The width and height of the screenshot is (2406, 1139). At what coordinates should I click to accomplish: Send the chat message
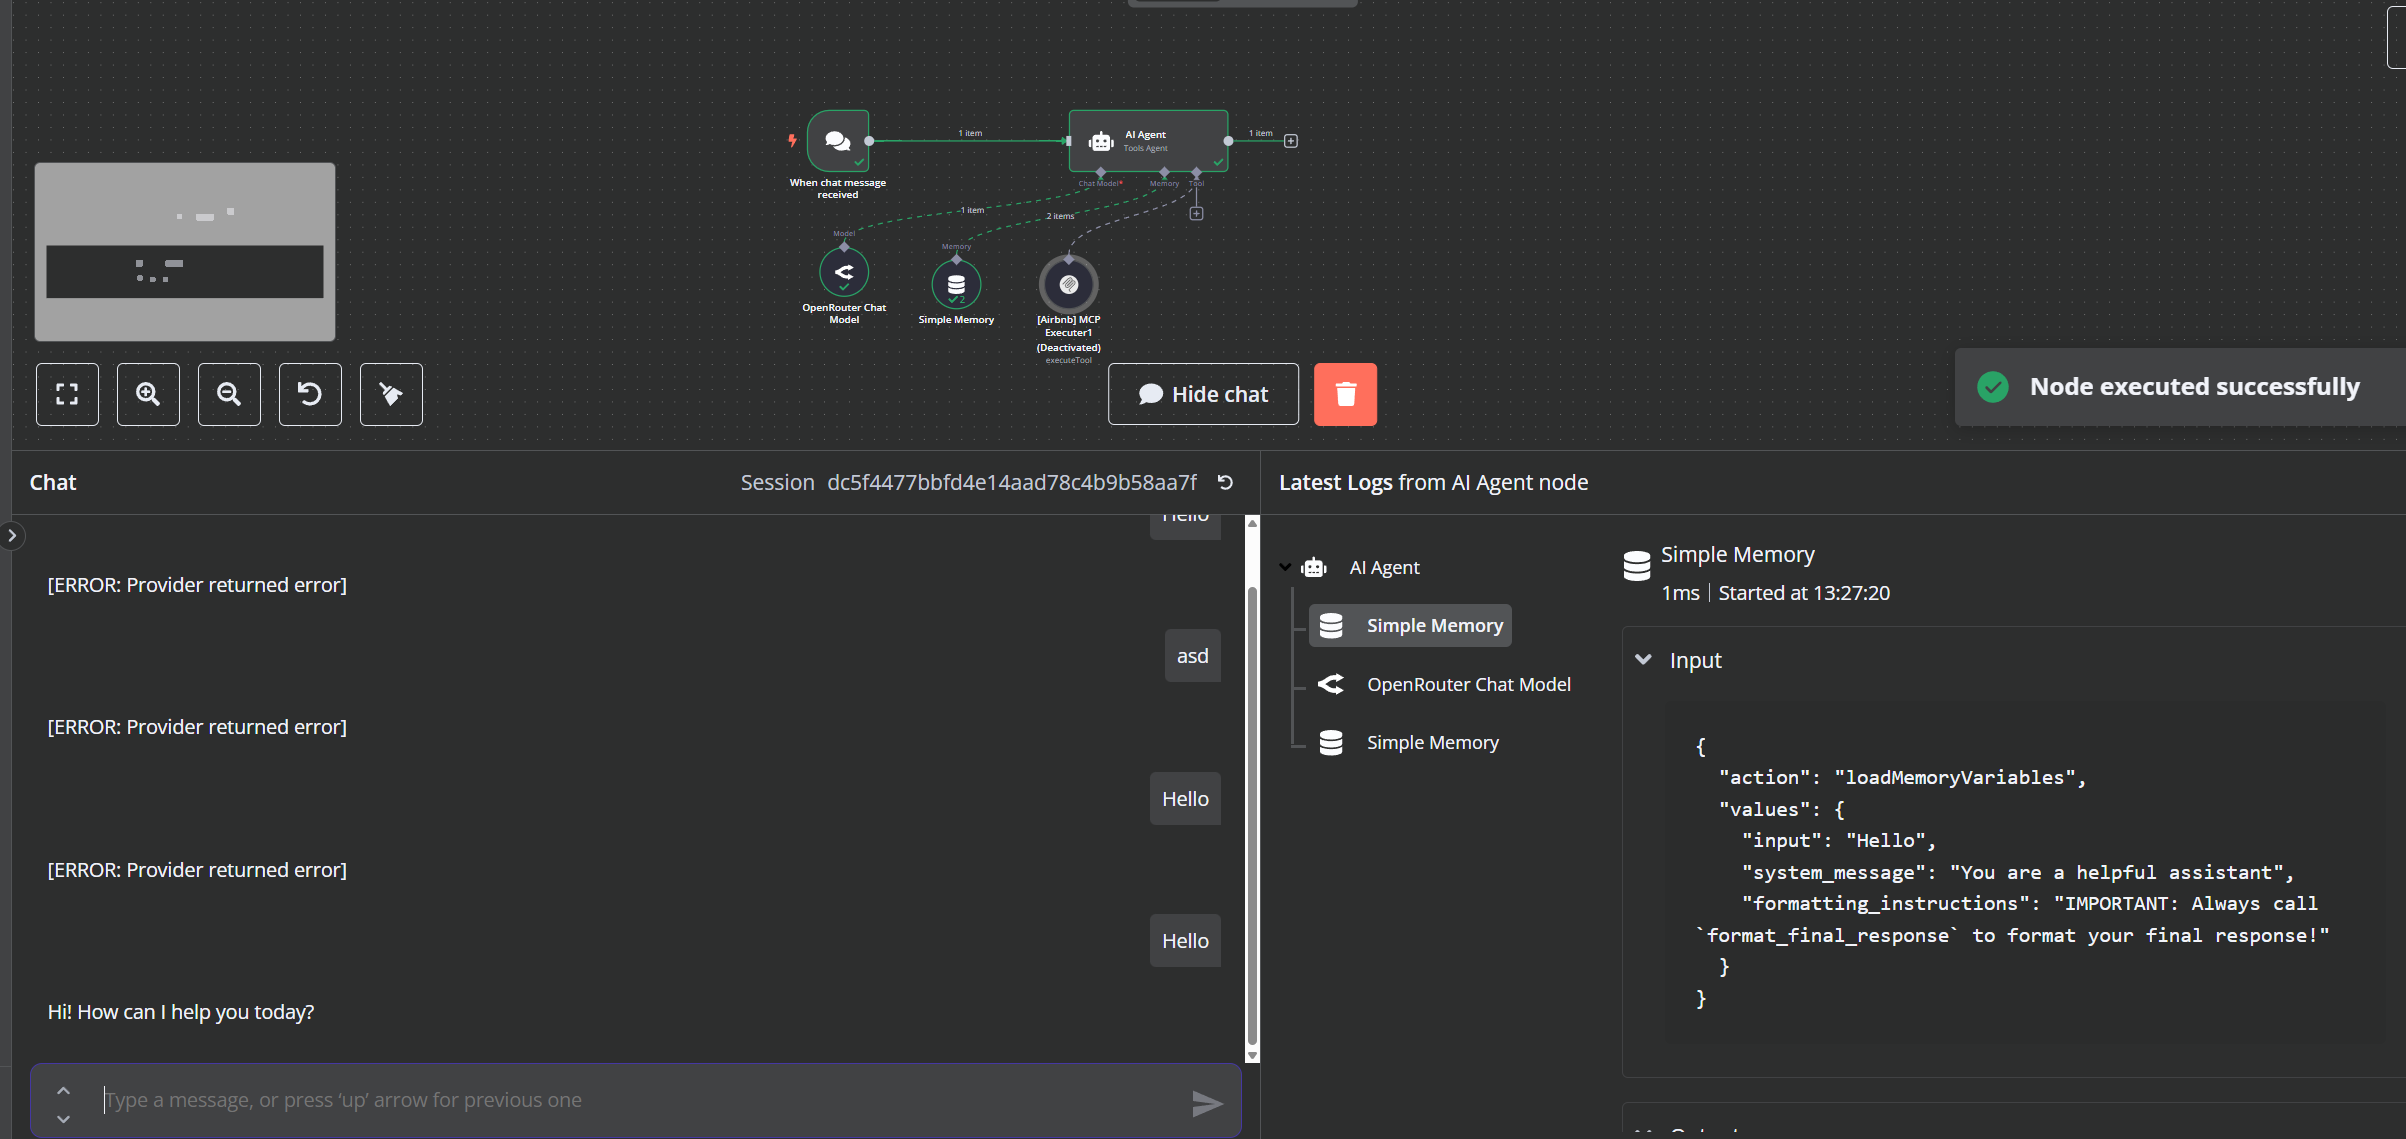pyautogui.click(x=1207, y=1103)
